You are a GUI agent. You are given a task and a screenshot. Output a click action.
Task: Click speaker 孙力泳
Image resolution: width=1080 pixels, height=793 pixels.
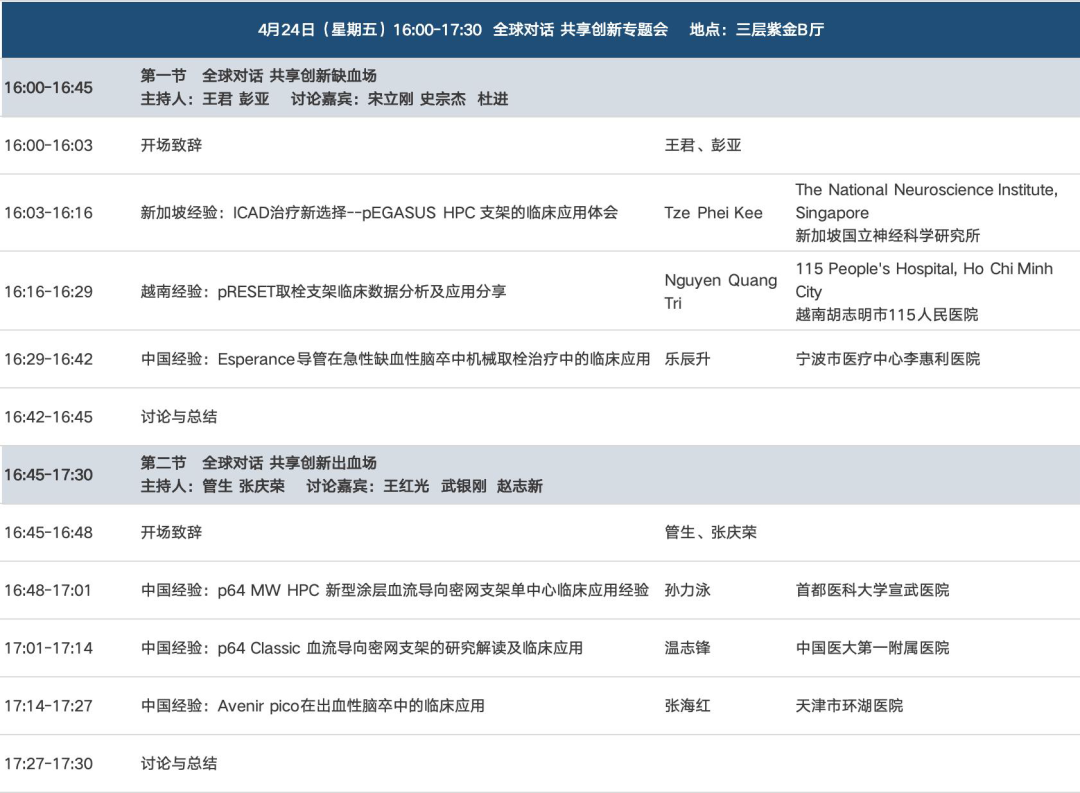pos(687,590)
